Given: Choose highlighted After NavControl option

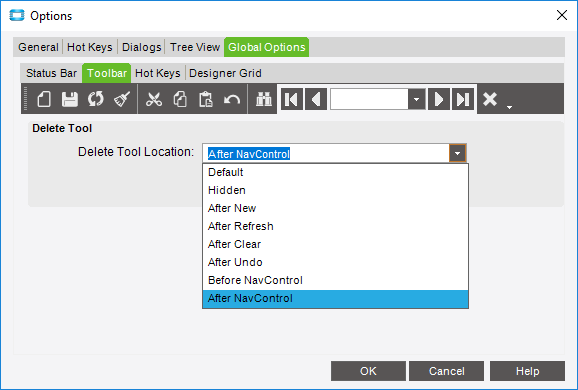Looking at the screenshot, I should pos(335,298).
